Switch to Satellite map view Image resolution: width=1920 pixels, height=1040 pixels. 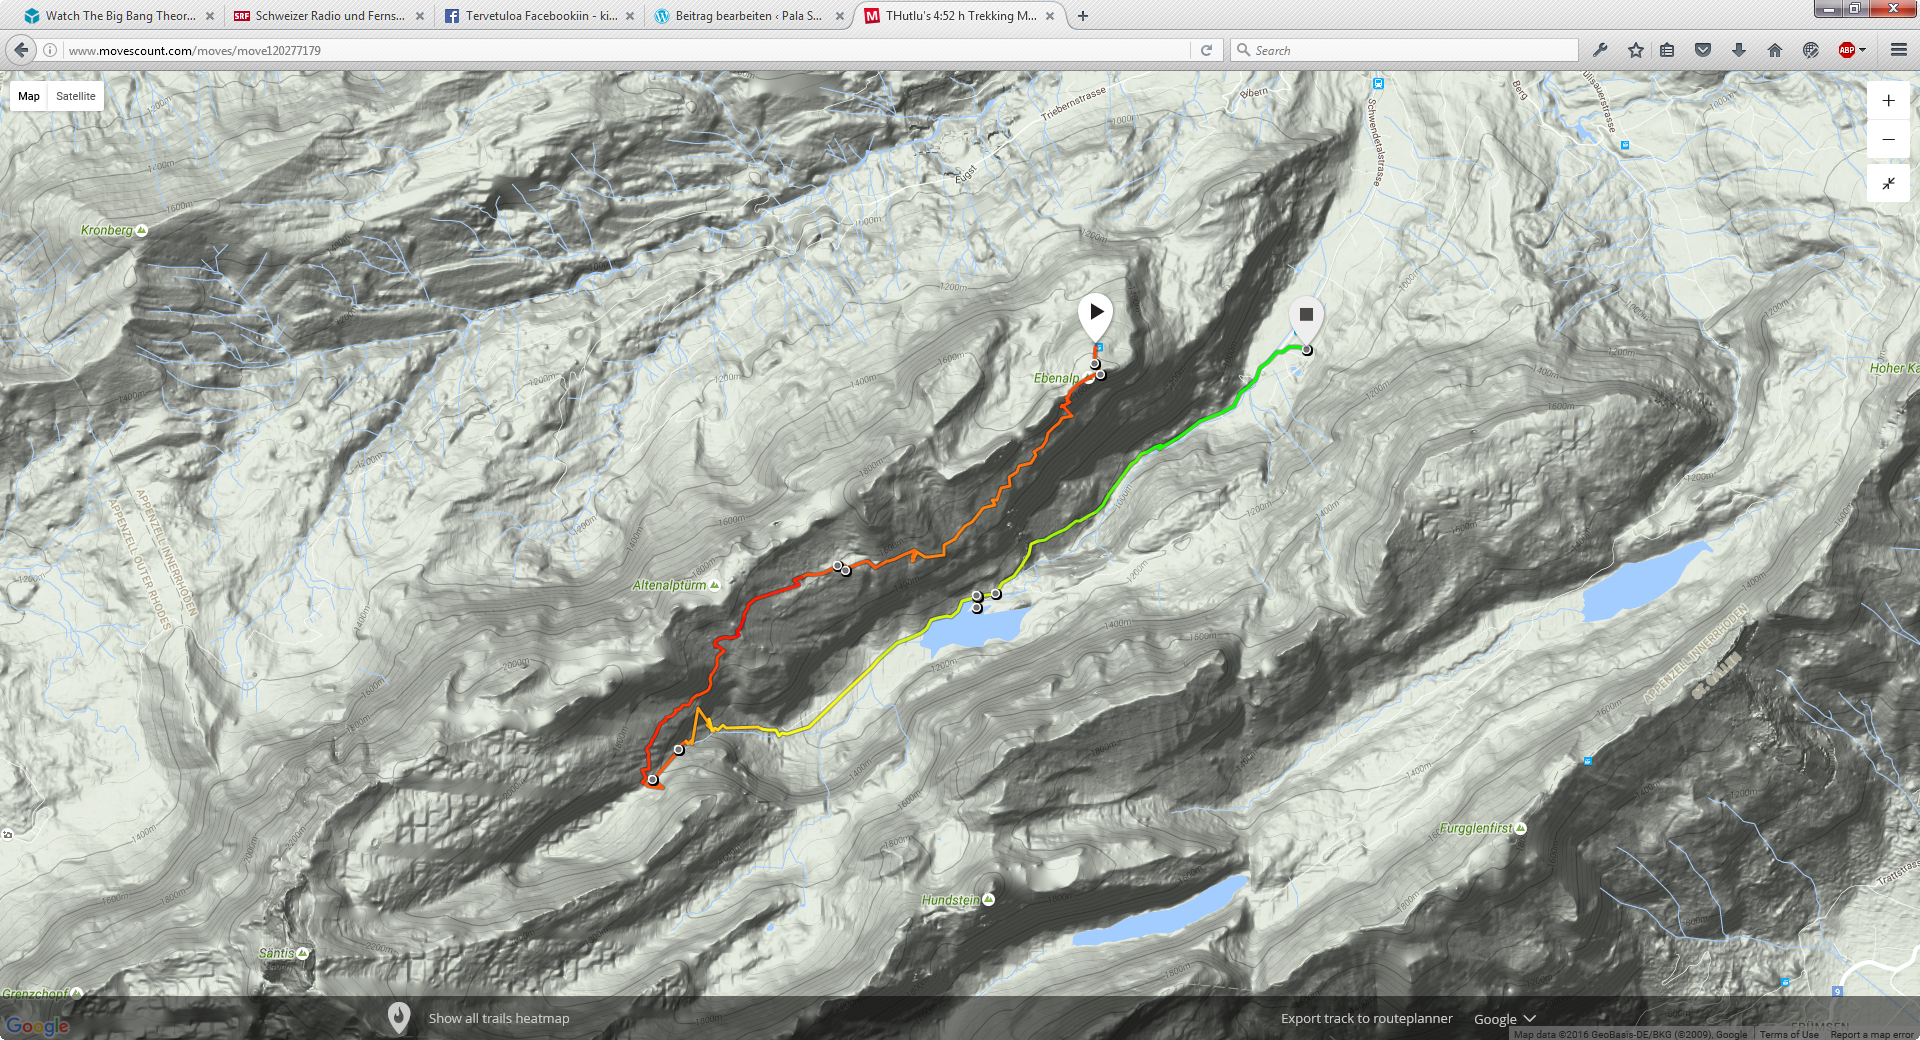point(76,96)
